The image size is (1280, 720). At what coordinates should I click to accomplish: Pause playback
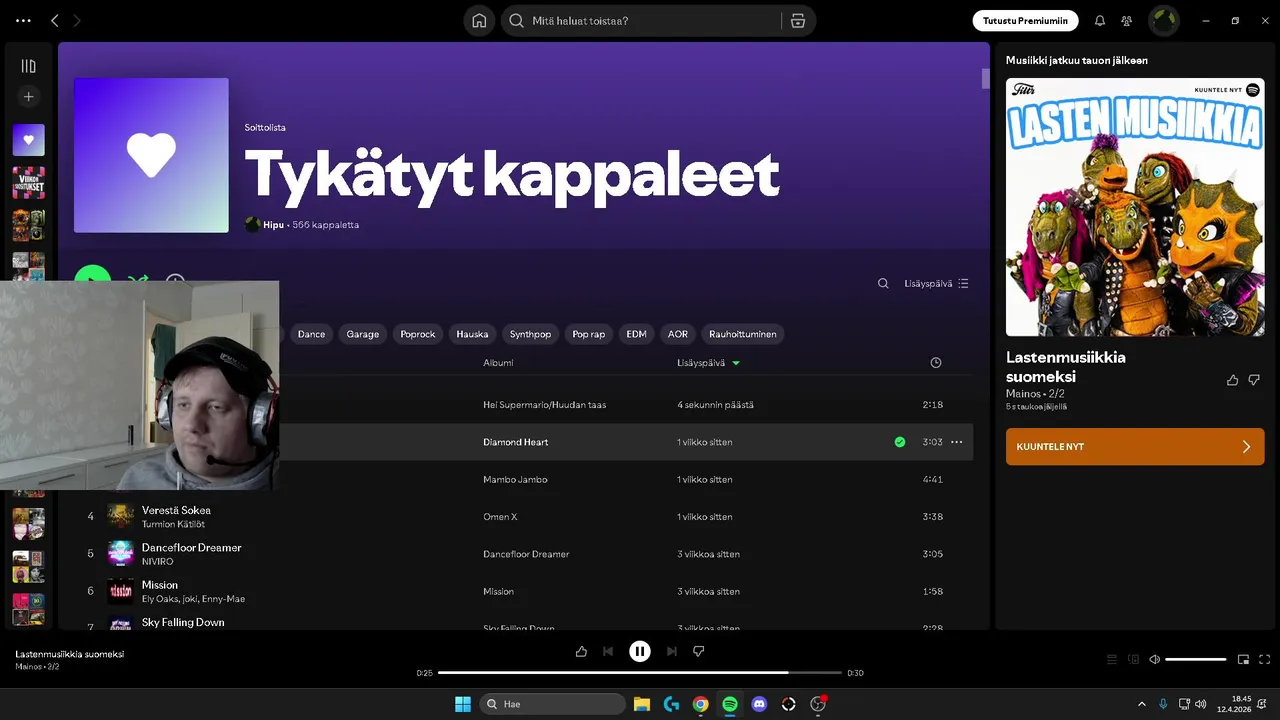[x=640, y=651]
